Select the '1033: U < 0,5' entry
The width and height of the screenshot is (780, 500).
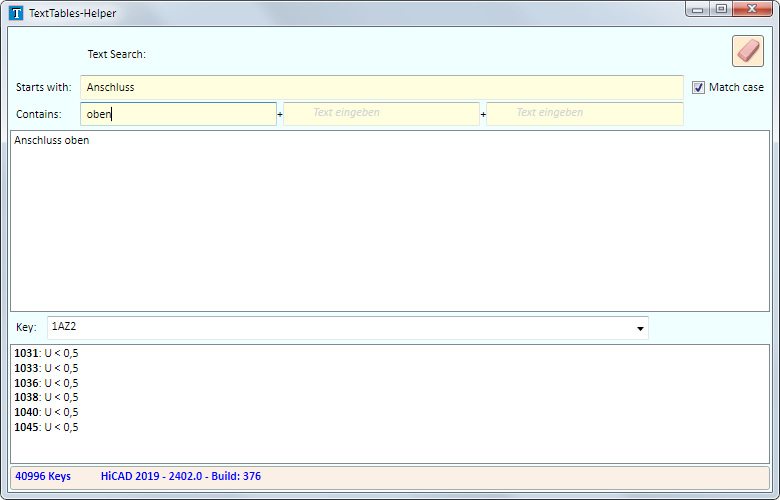pyautogui.click(x=46, y=368)
